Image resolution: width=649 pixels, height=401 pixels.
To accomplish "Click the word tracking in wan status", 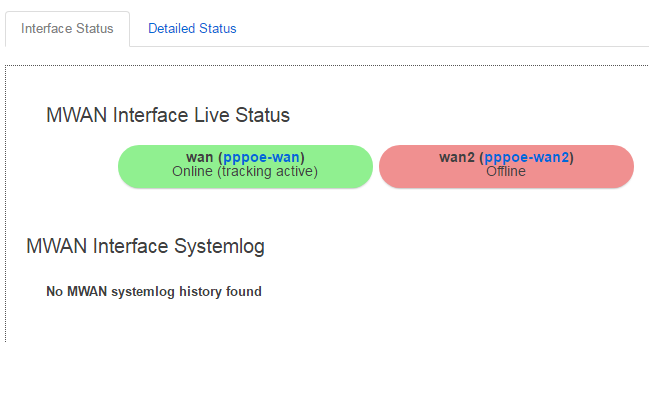I will pos(245,171).
